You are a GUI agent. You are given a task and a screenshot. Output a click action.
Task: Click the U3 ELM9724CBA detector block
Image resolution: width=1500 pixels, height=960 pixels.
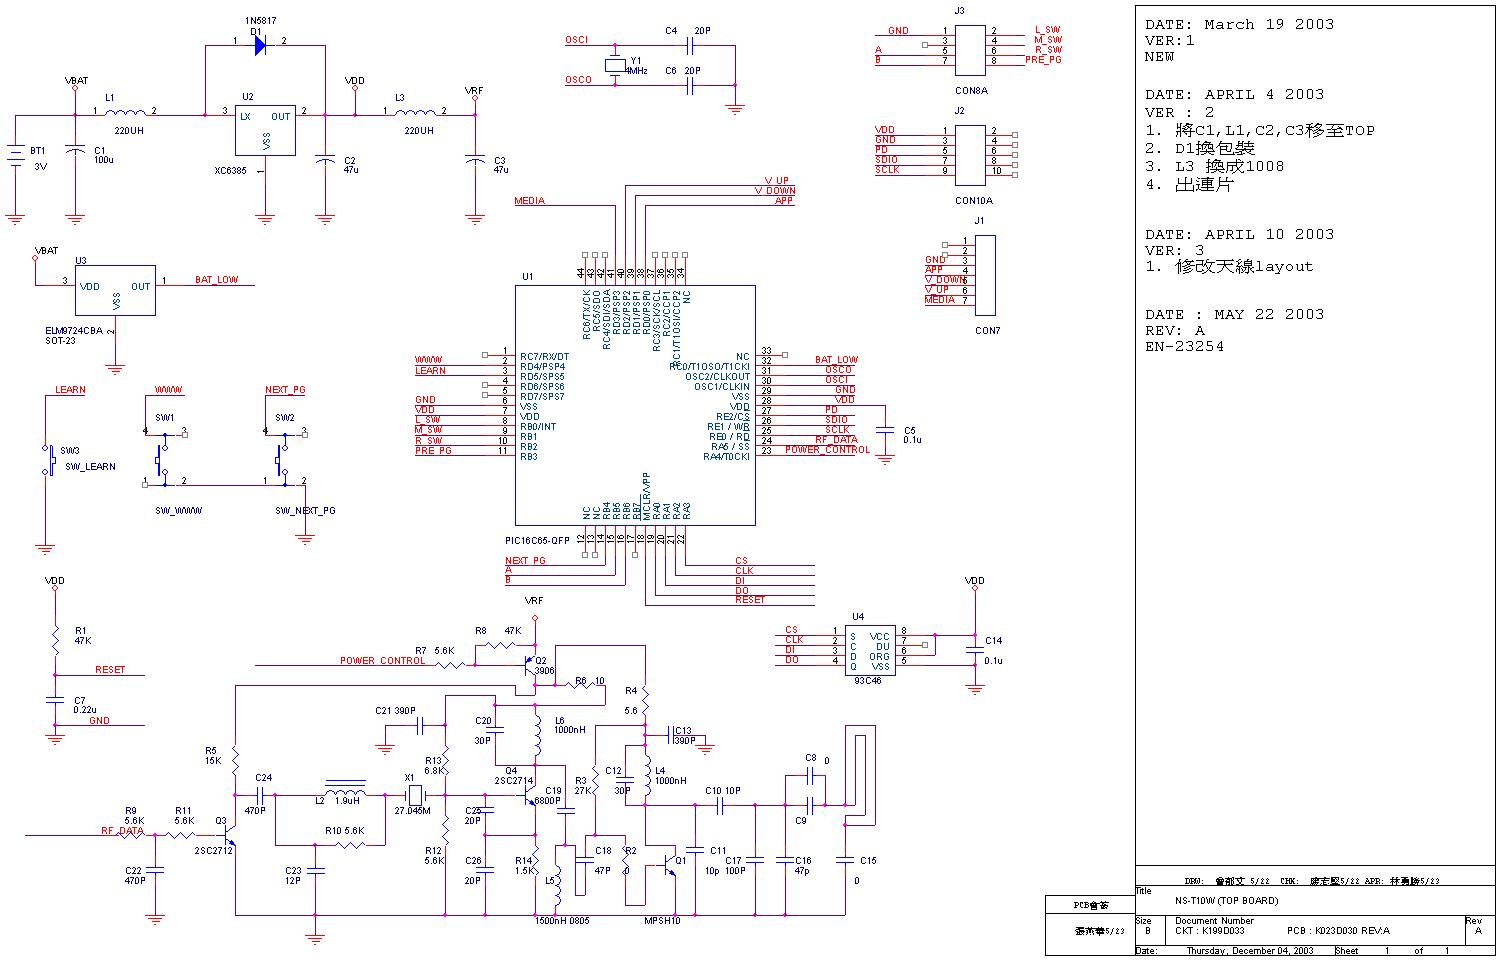115,290
